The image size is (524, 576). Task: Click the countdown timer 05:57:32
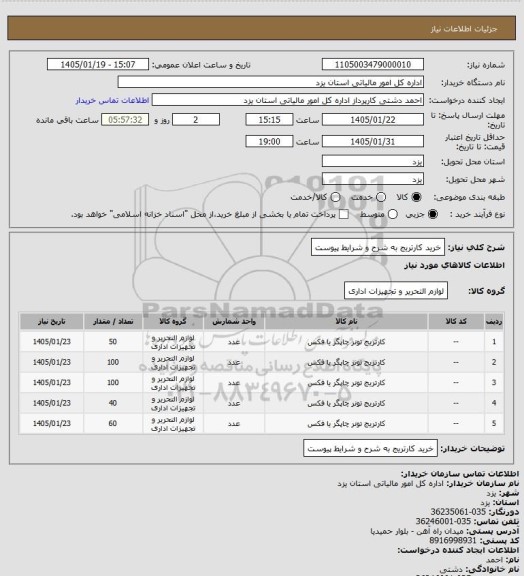click(125, 120)
